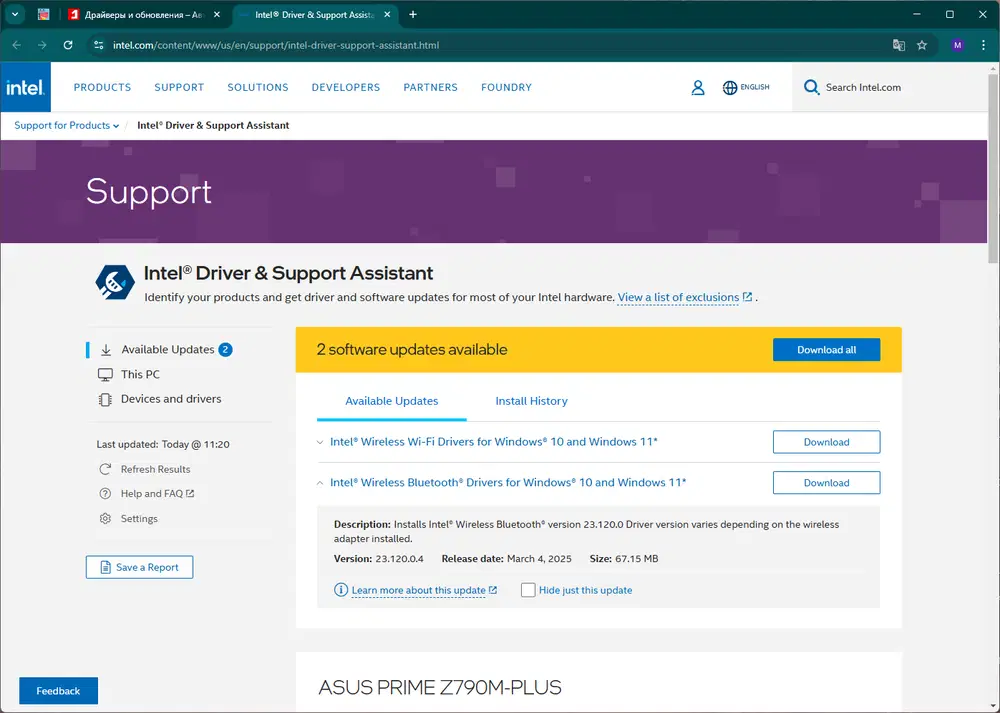Click the translate page icon in address bar
Screen dimensions: 1000x713
899,45
